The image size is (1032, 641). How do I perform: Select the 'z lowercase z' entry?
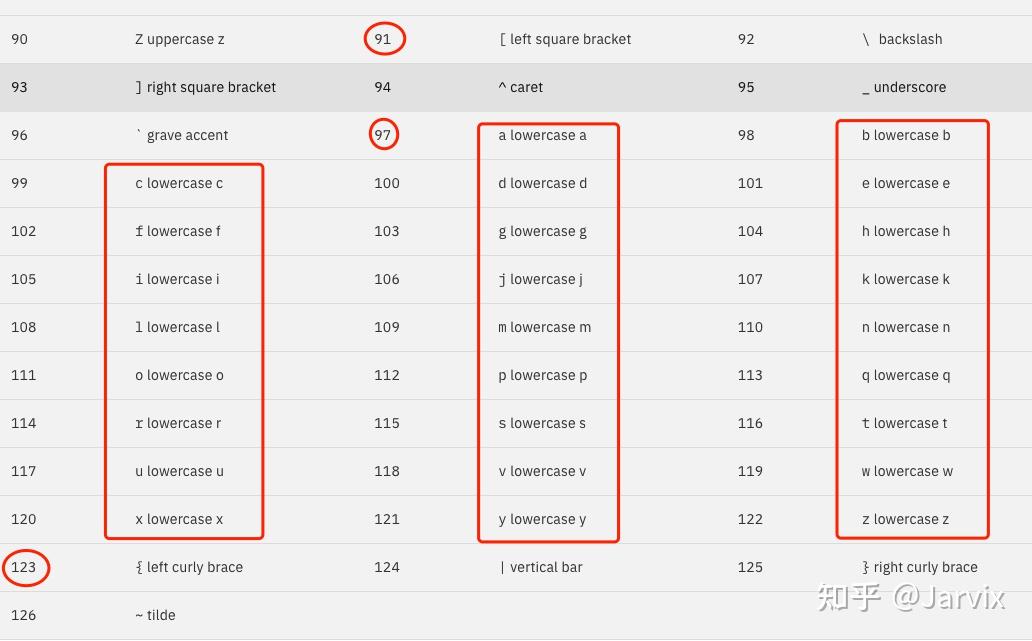click(x=906, y=519)
